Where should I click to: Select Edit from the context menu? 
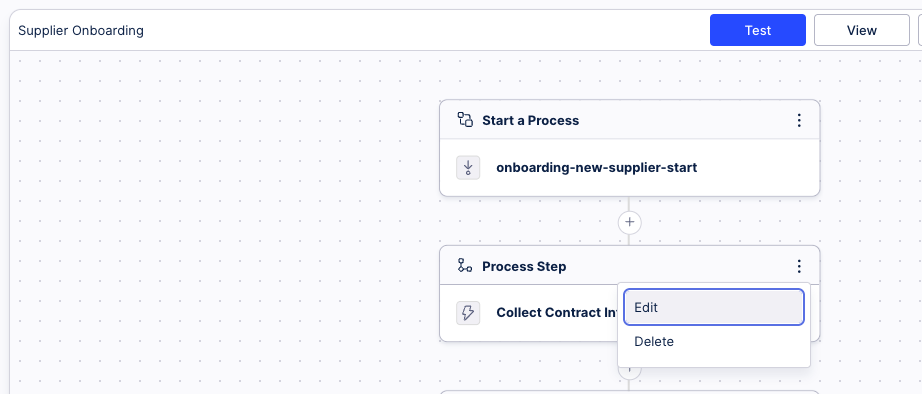(x=713, y=307)
